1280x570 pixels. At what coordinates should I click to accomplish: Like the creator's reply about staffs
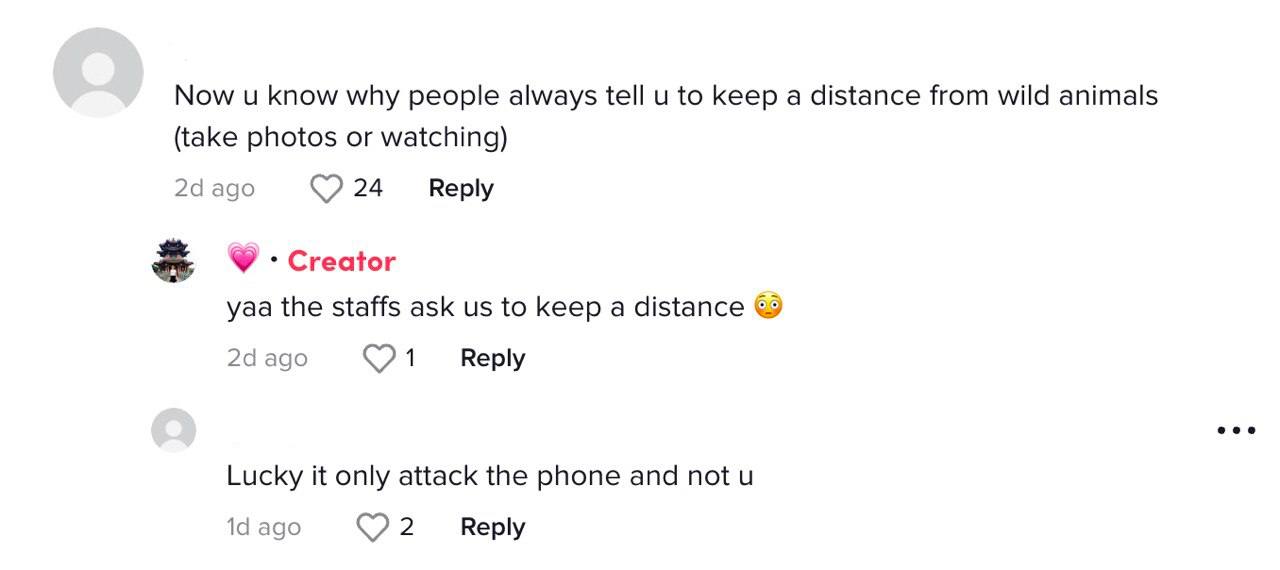click(x=379, y=358)
